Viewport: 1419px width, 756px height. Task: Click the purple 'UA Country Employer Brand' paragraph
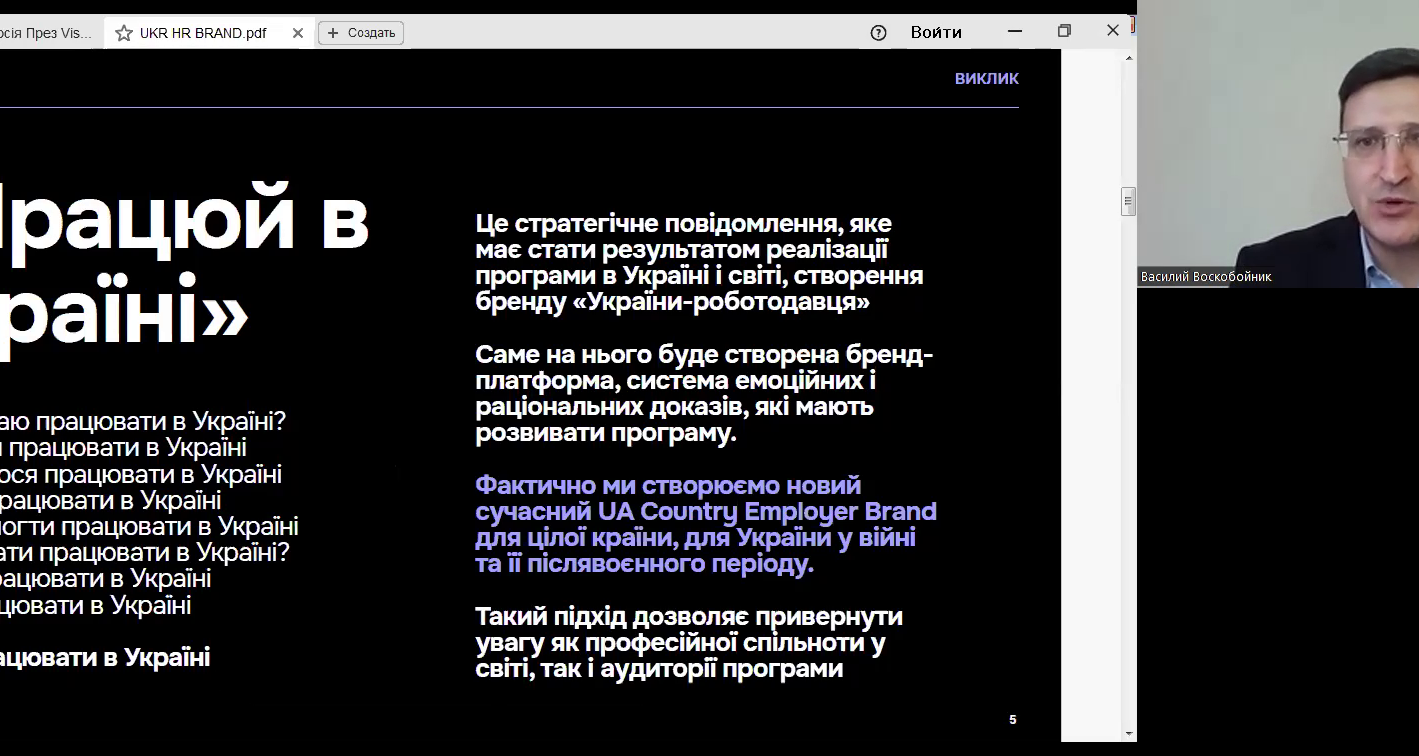point(705,525)
